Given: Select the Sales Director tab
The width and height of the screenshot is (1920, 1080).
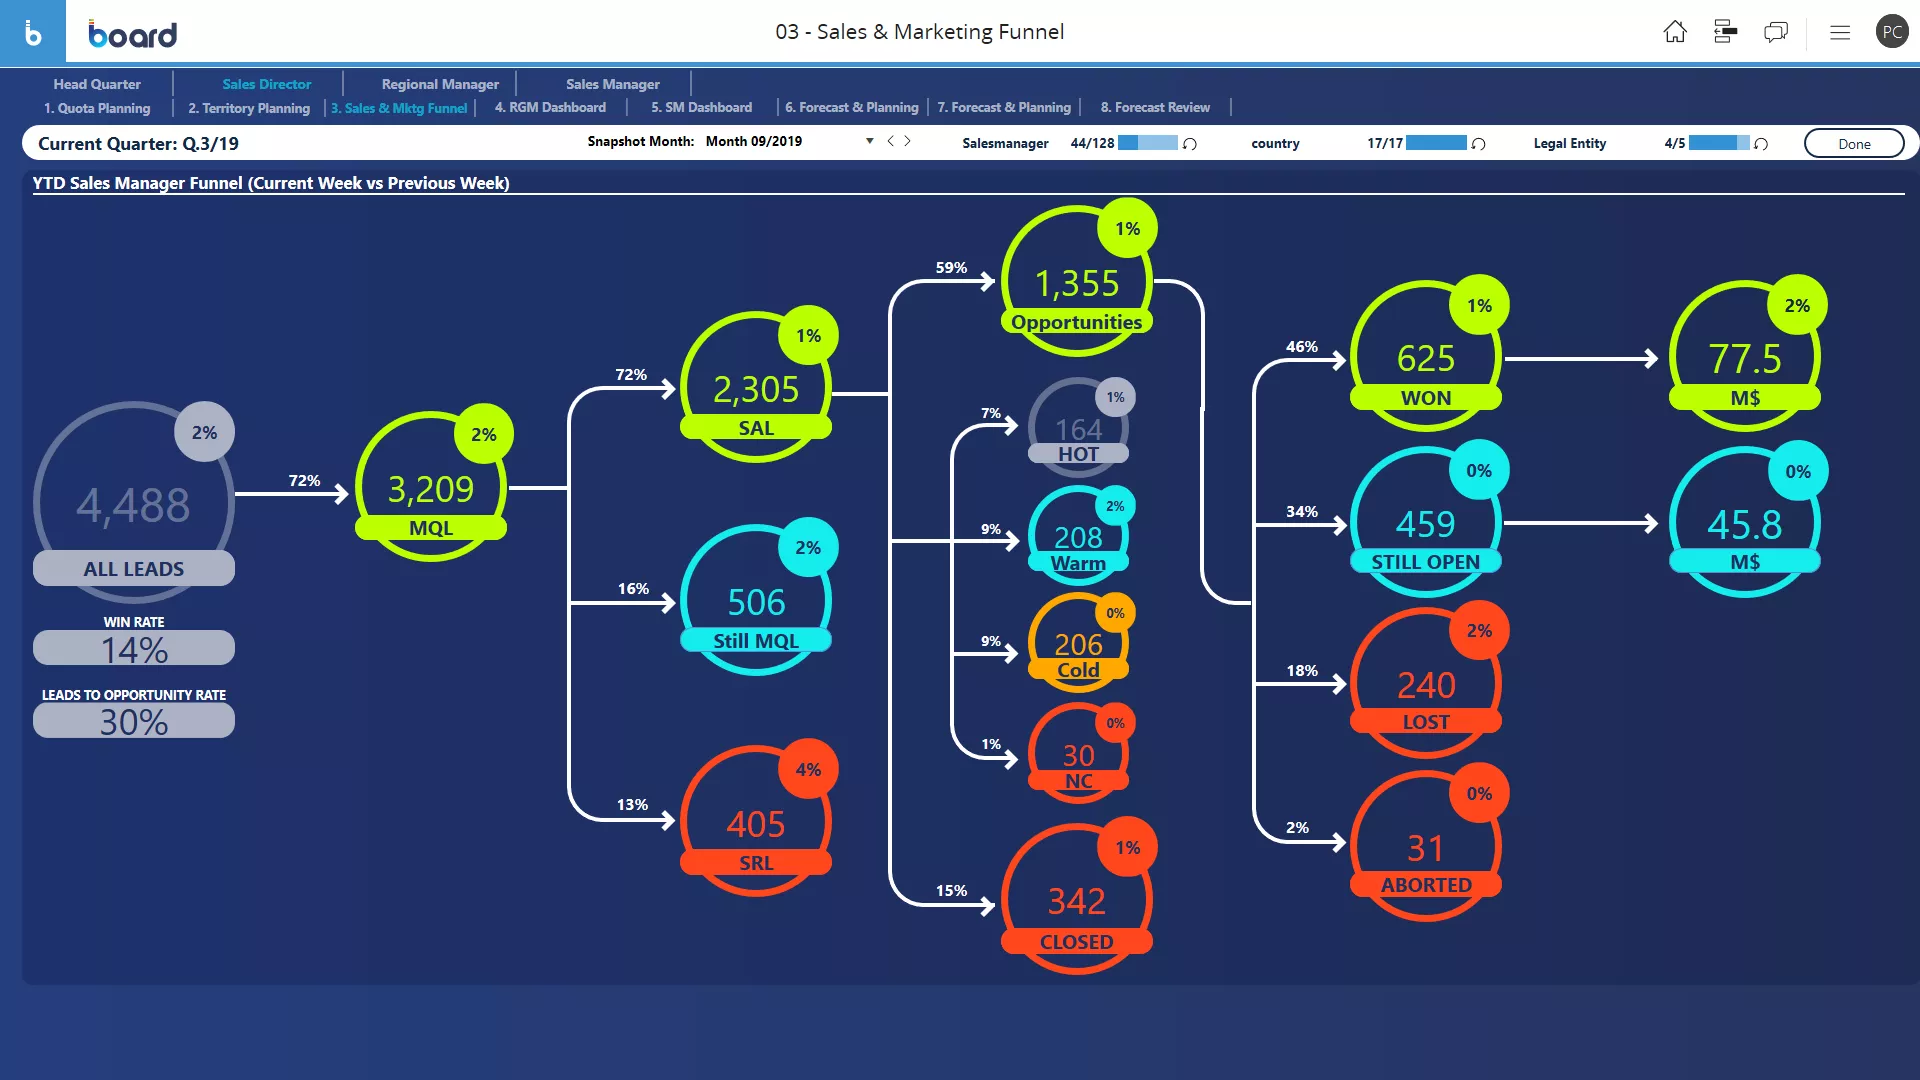Looking at the screenshot, I should (266, 83).
